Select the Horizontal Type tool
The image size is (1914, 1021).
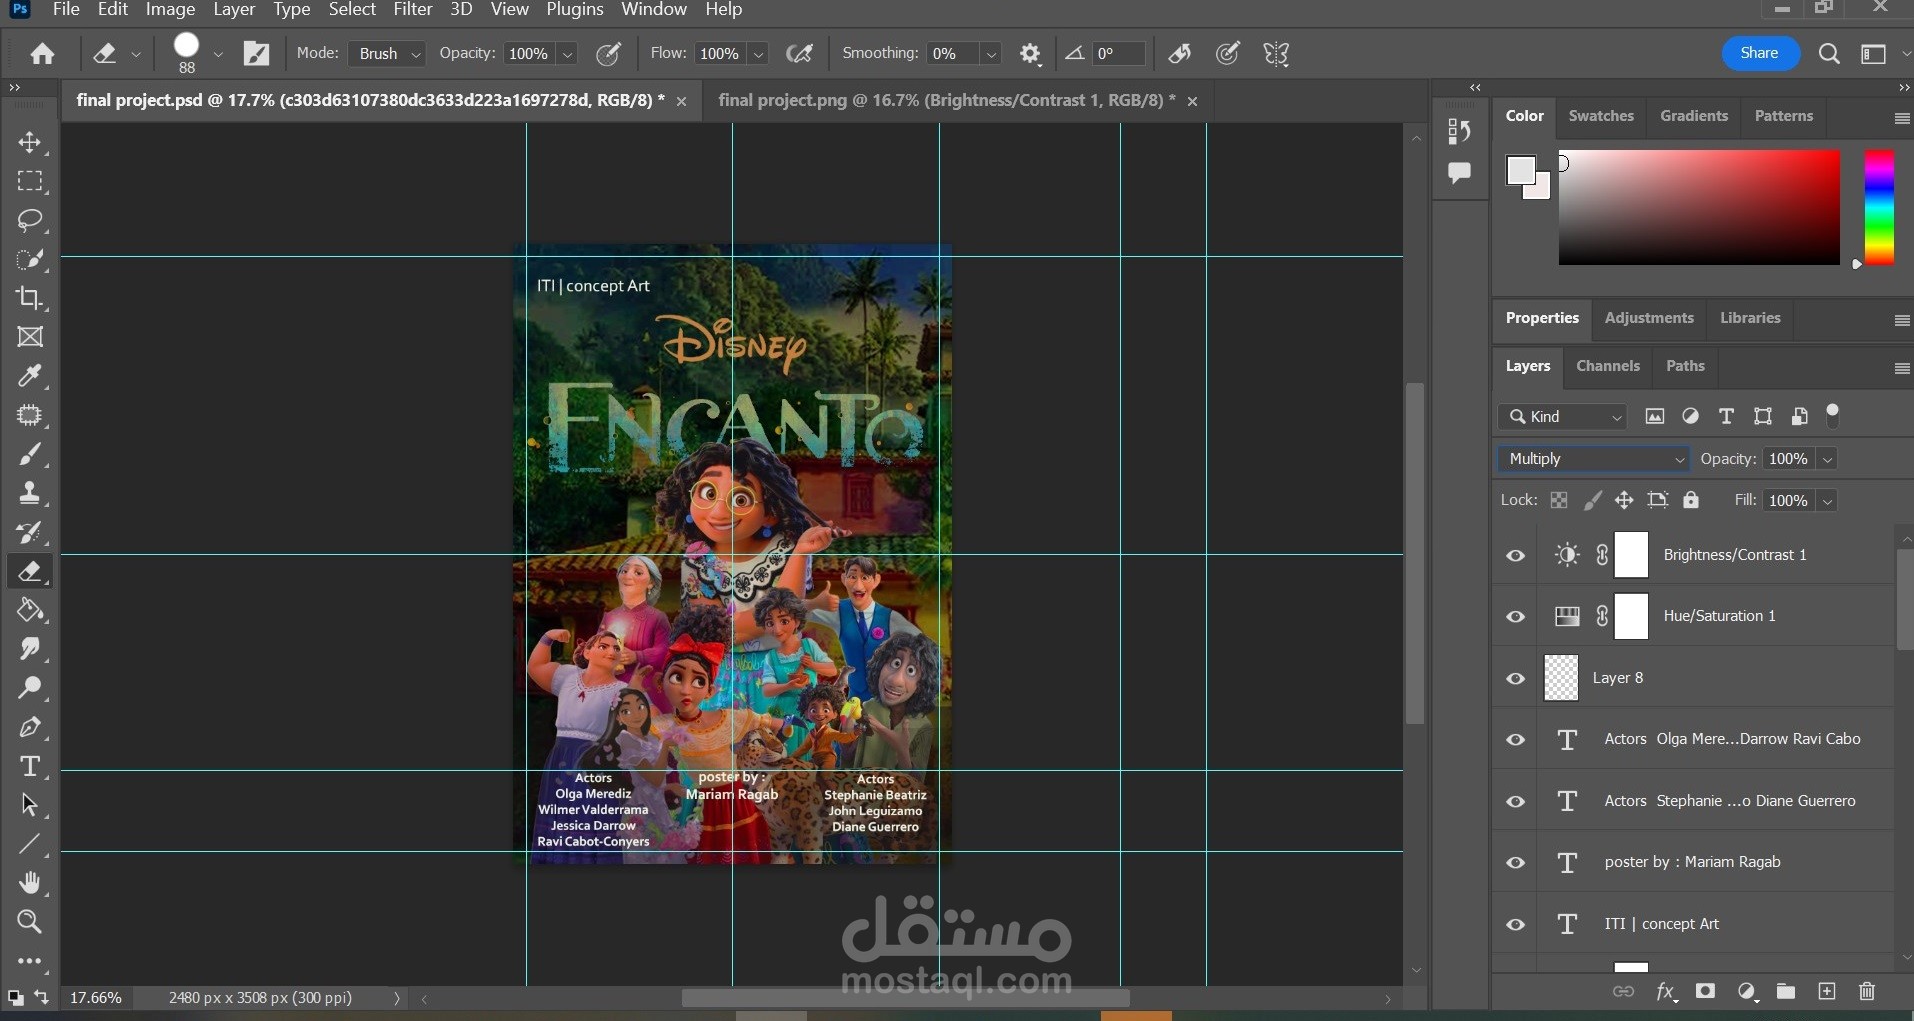pos(30,766)
